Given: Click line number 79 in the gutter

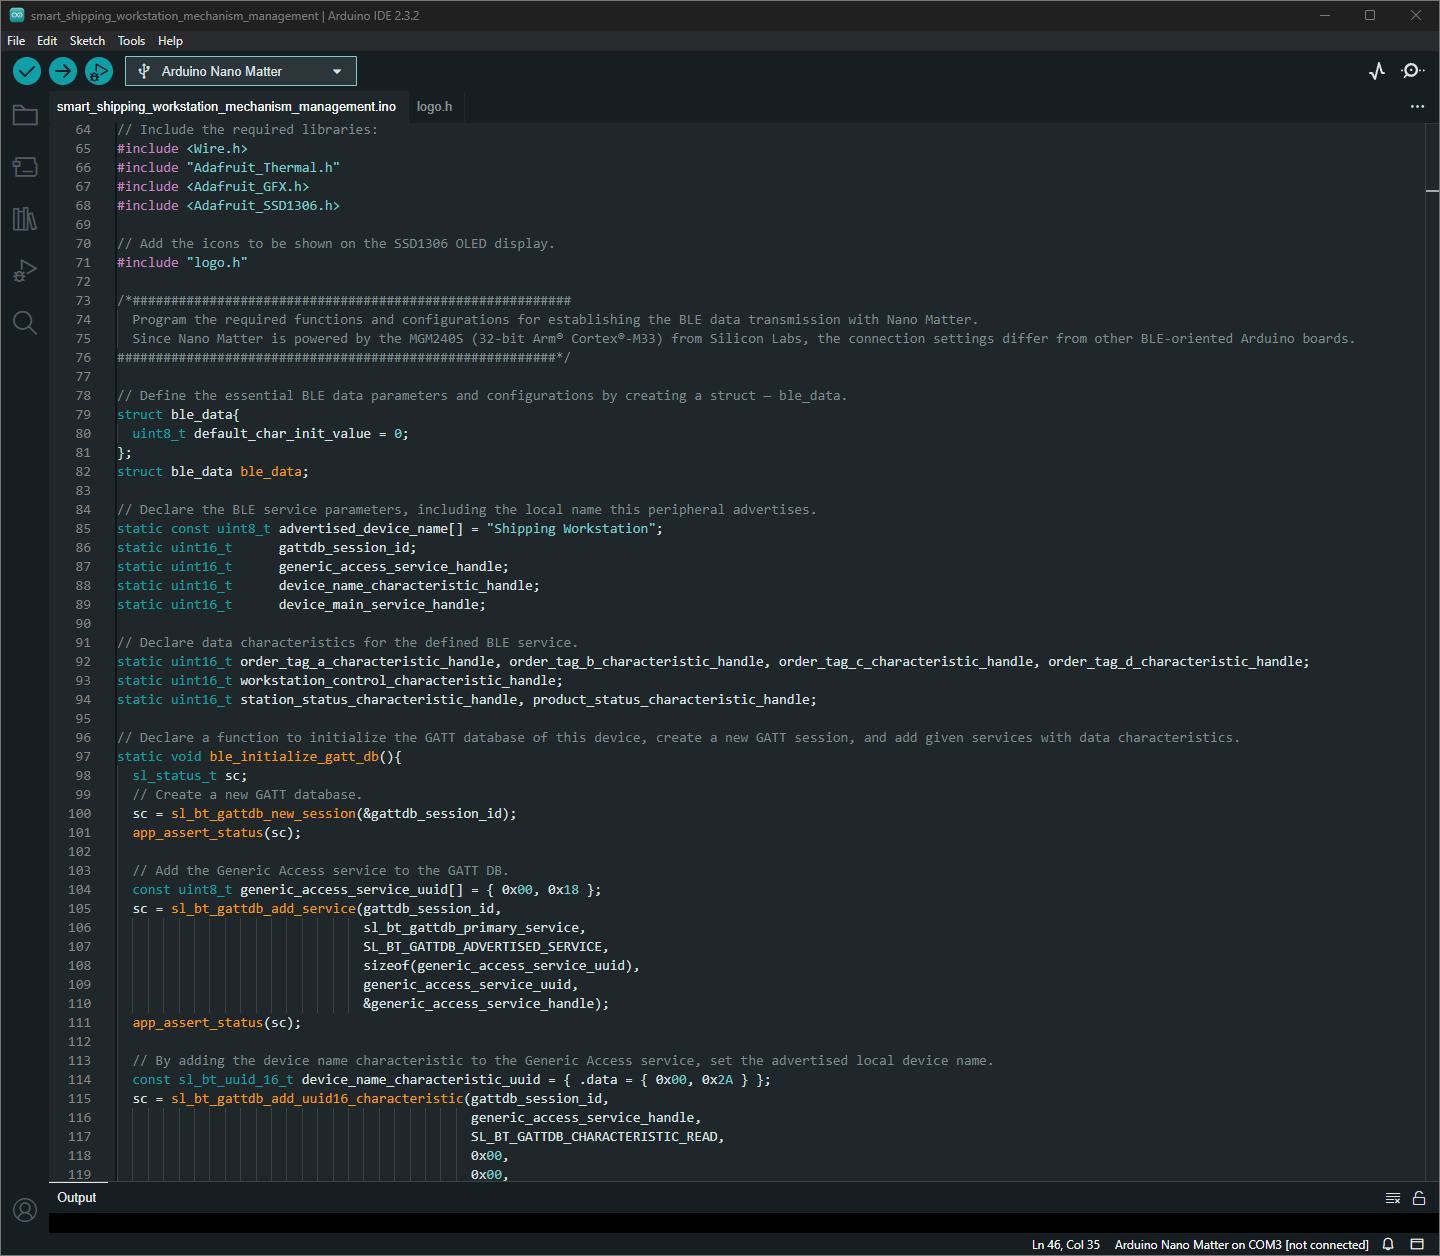Looking at the screenshot, I should [x=83, y=414].
